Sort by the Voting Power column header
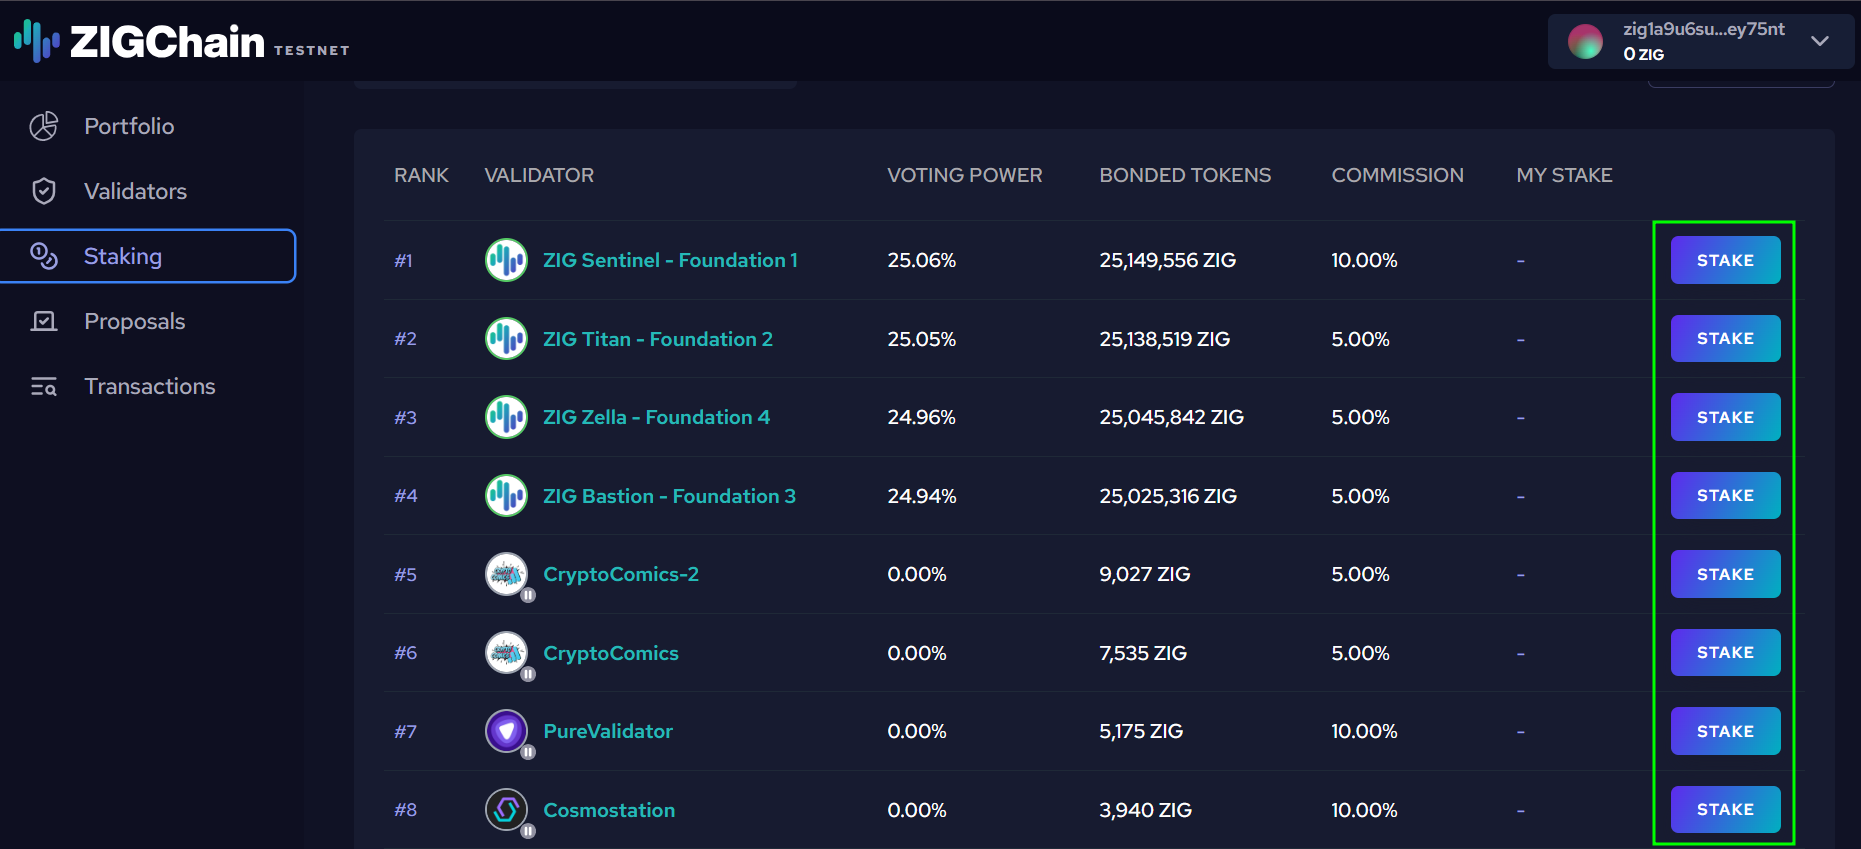Viewport: 1861px width, 849px height. pyautogui.click(x=964, y=175)
